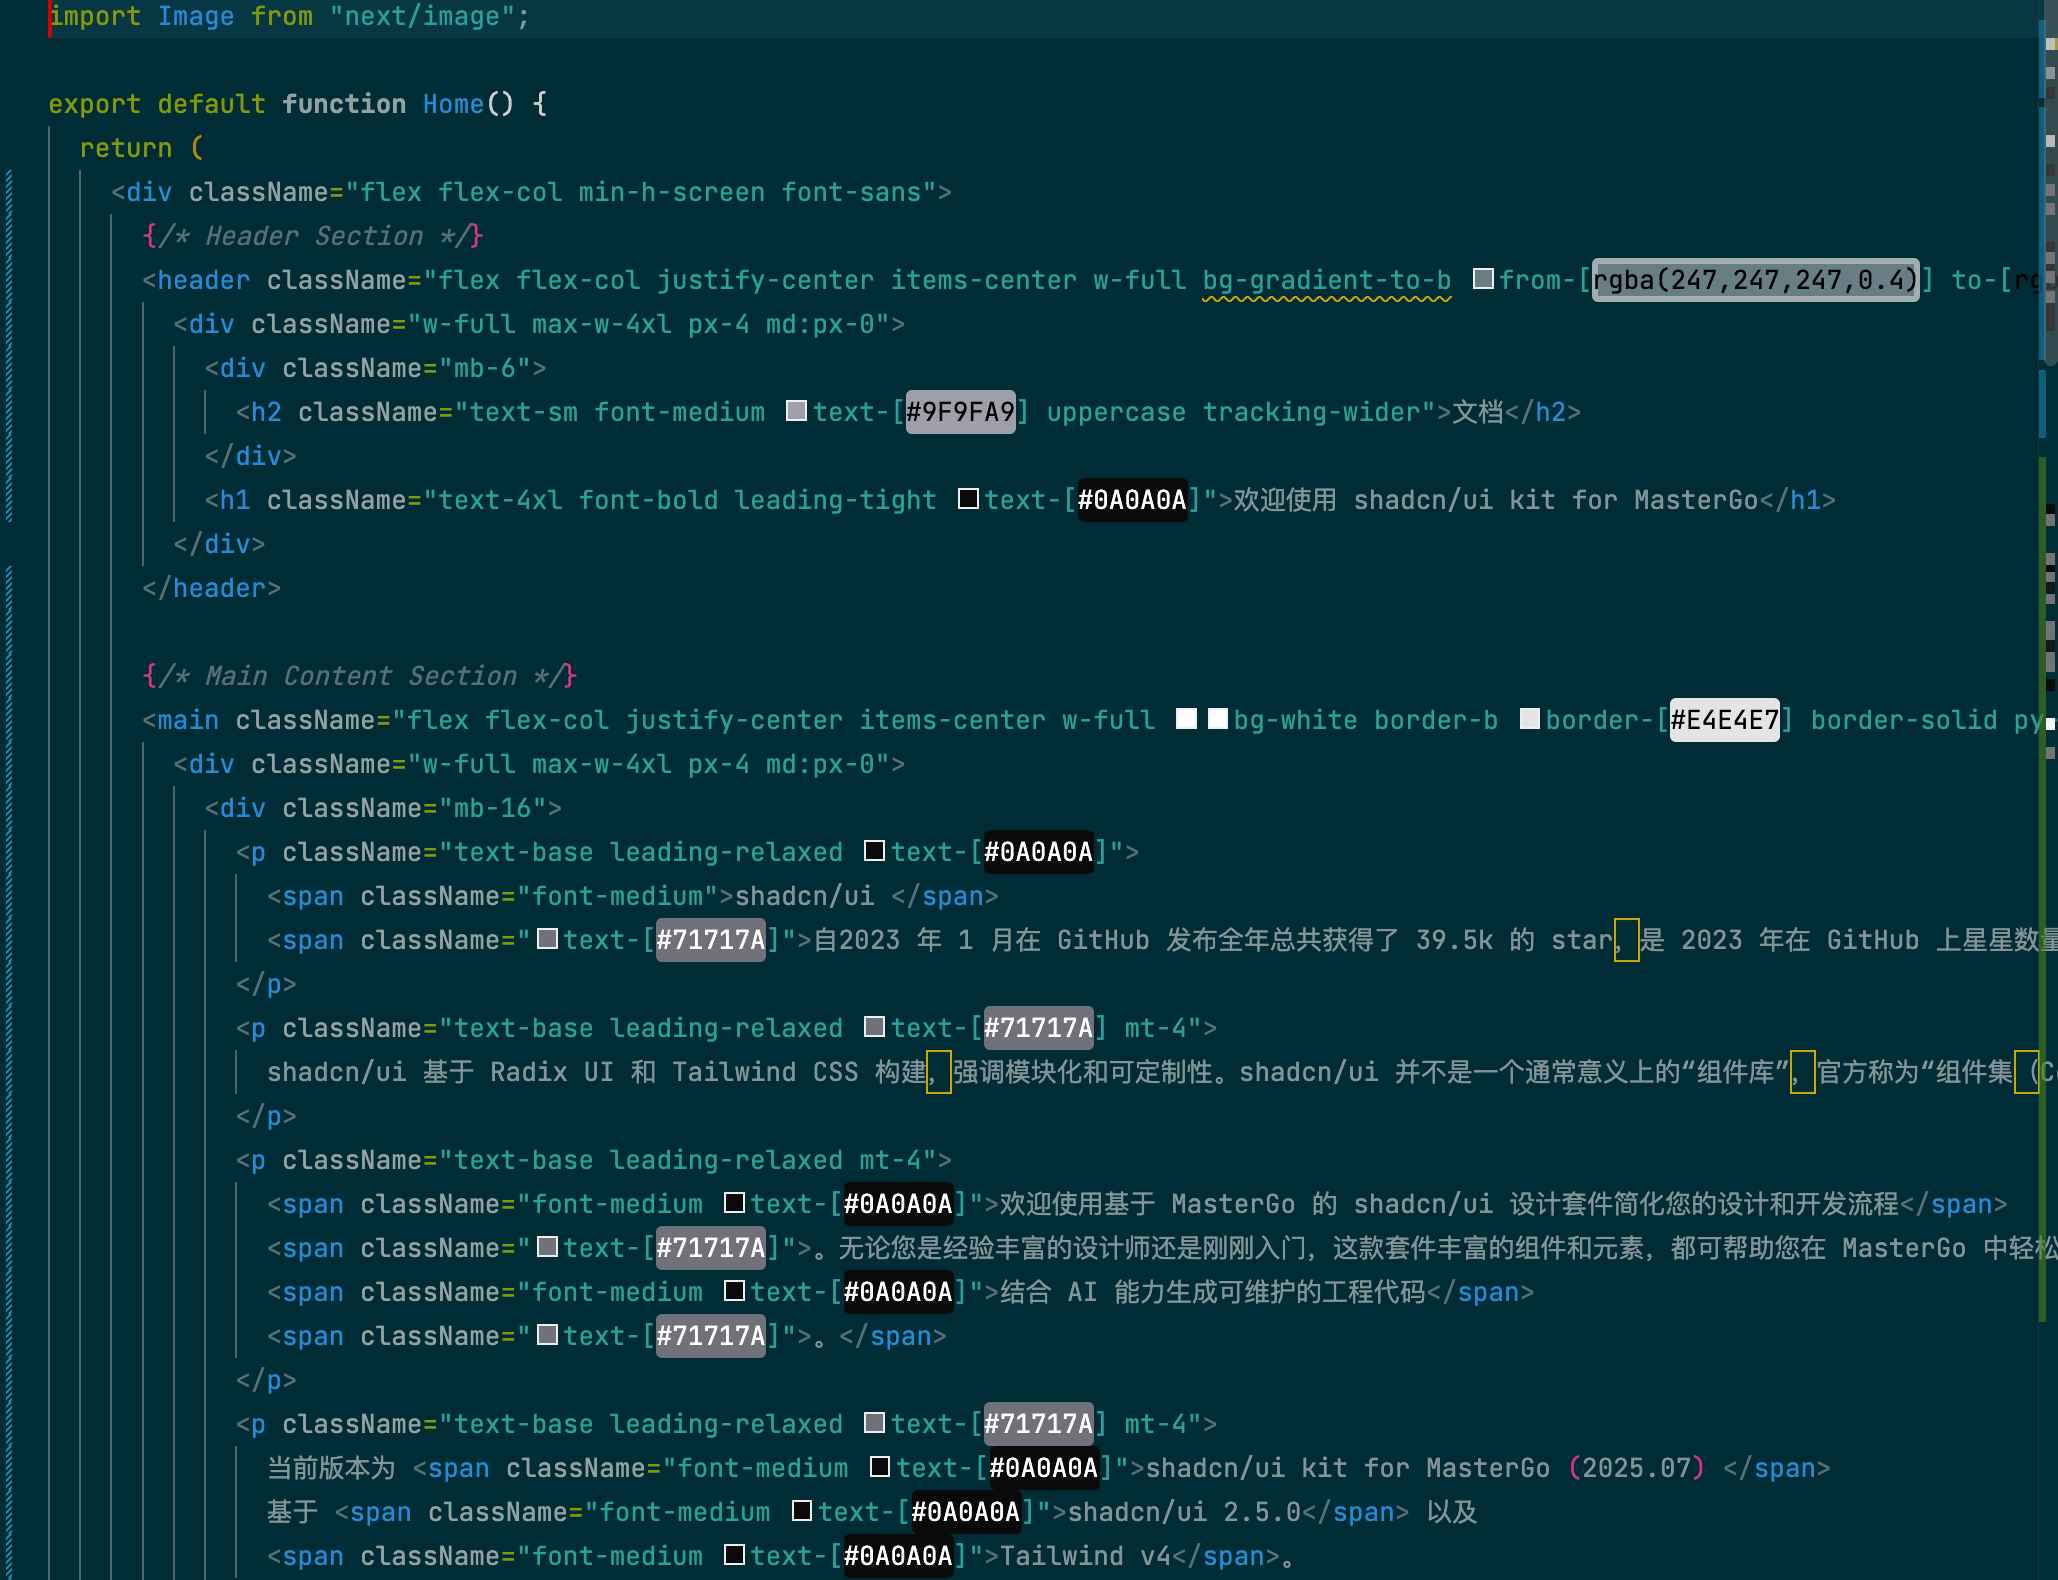
Task: Click the opening 'main' tag name
Action: point(188,720)
